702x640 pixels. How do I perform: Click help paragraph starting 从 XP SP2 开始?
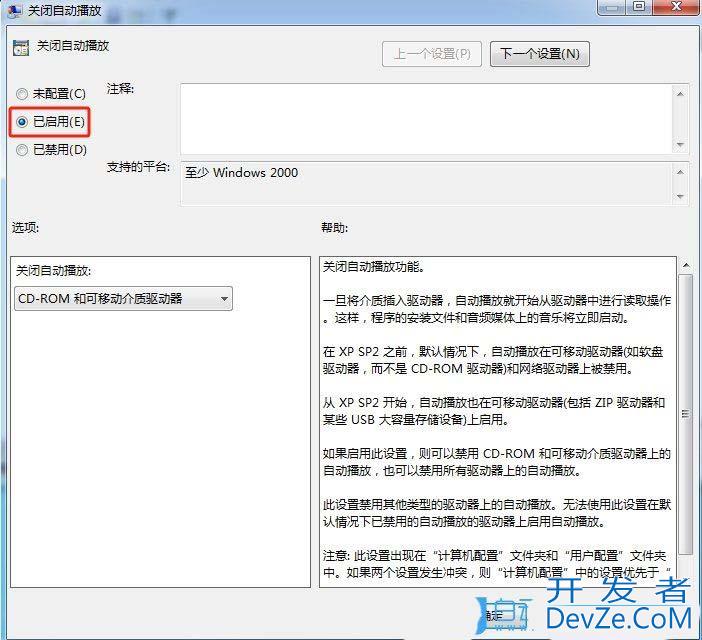[x=493, y=411]
